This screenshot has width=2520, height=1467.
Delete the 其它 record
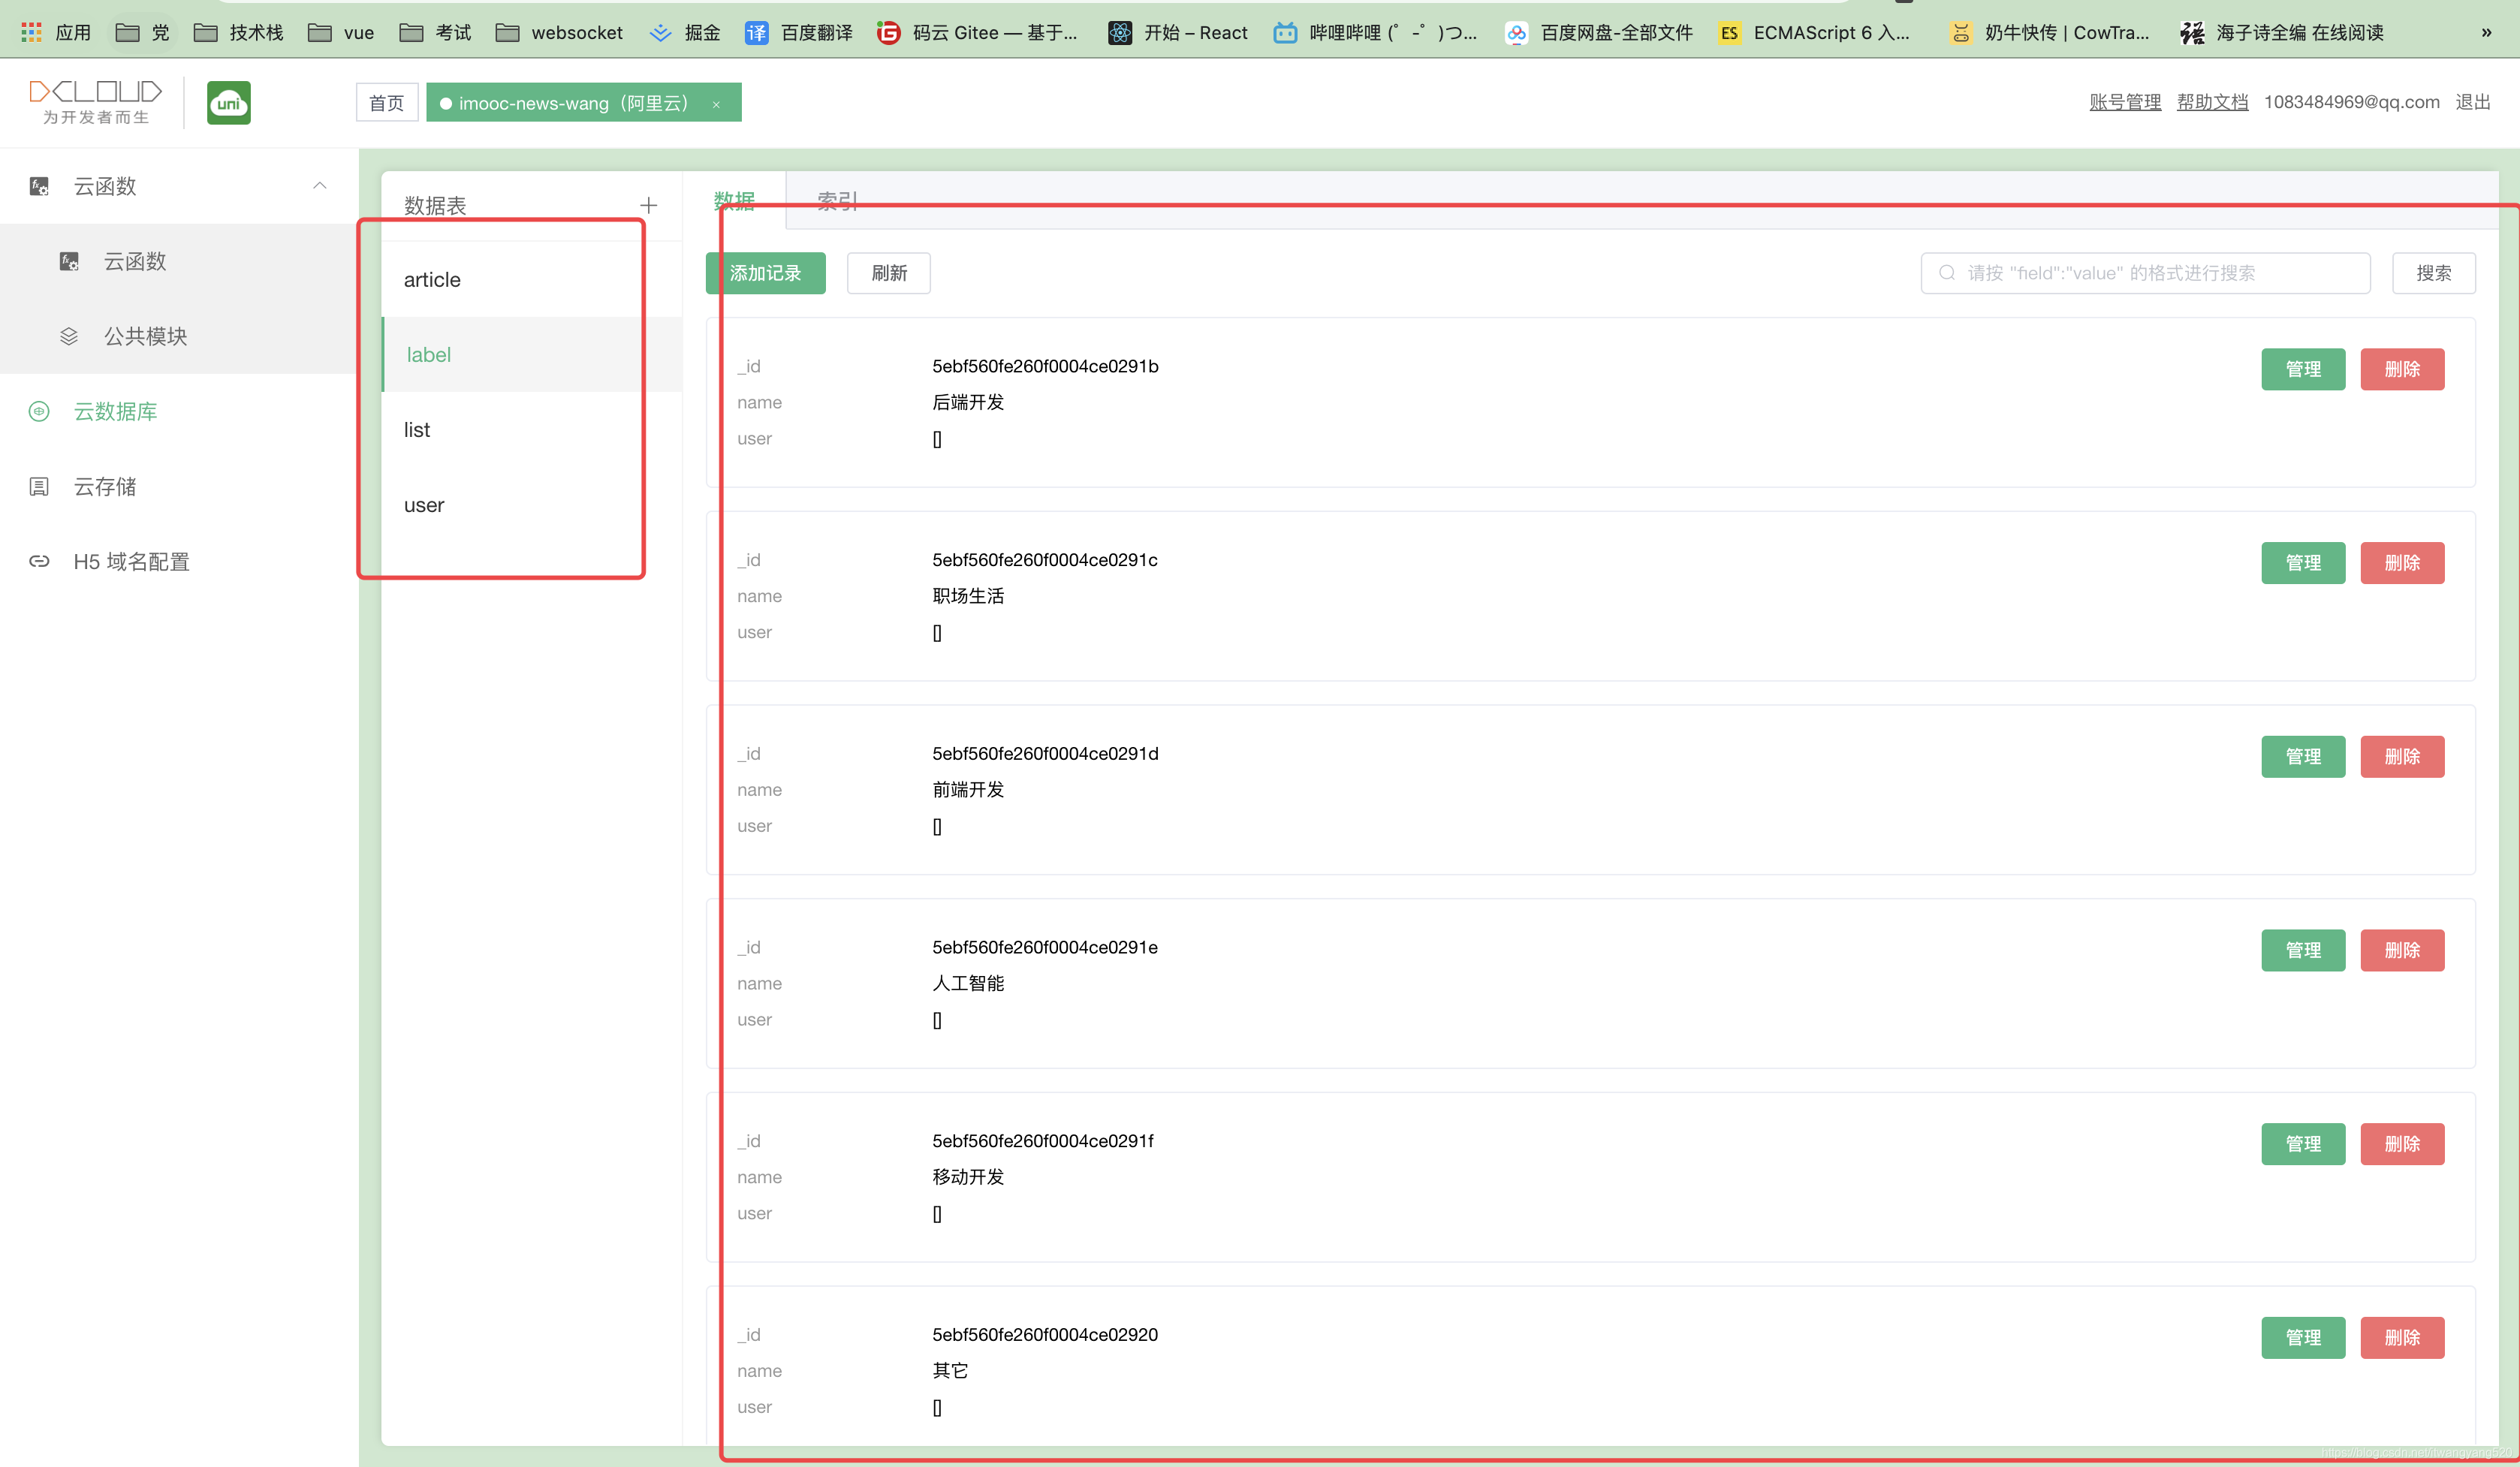tap(2403, 1338)
